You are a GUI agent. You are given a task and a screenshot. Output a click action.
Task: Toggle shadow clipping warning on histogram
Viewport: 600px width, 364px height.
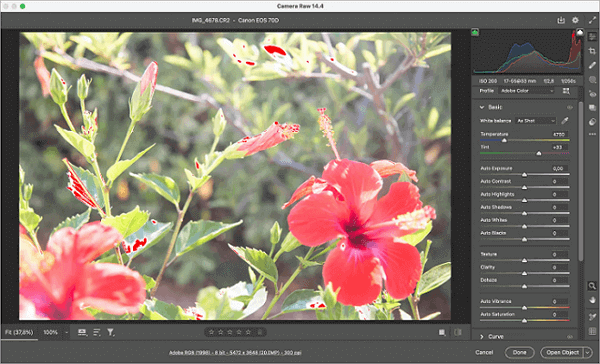click(475, 33)
